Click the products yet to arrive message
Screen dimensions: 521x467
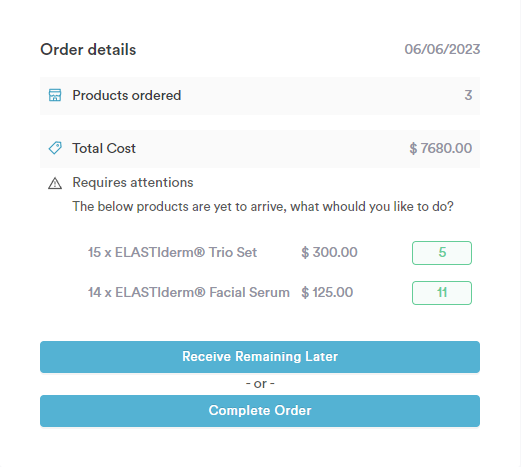point(263,207)
